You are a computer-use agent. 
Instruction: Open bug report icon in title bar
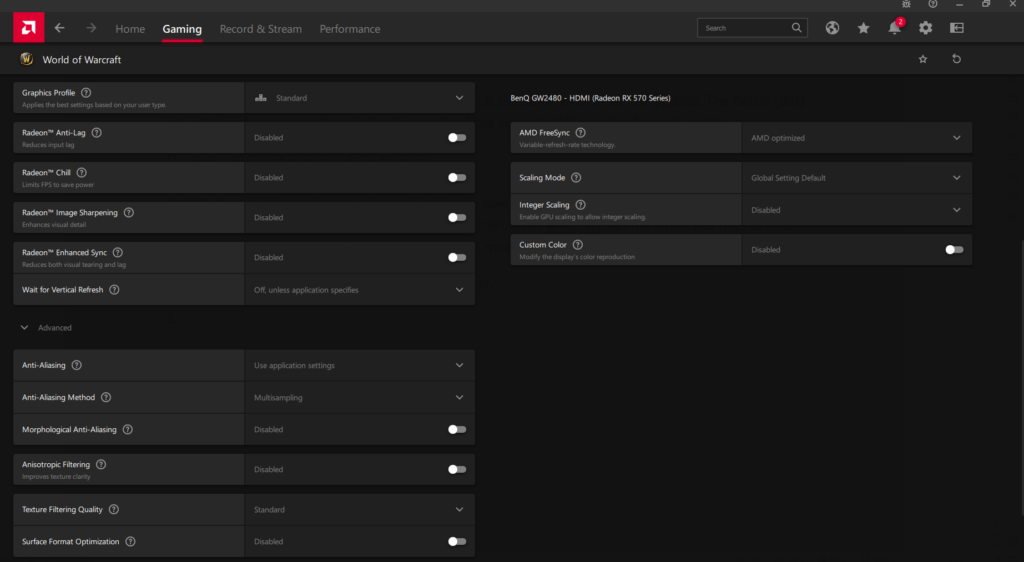coord(906,4)
